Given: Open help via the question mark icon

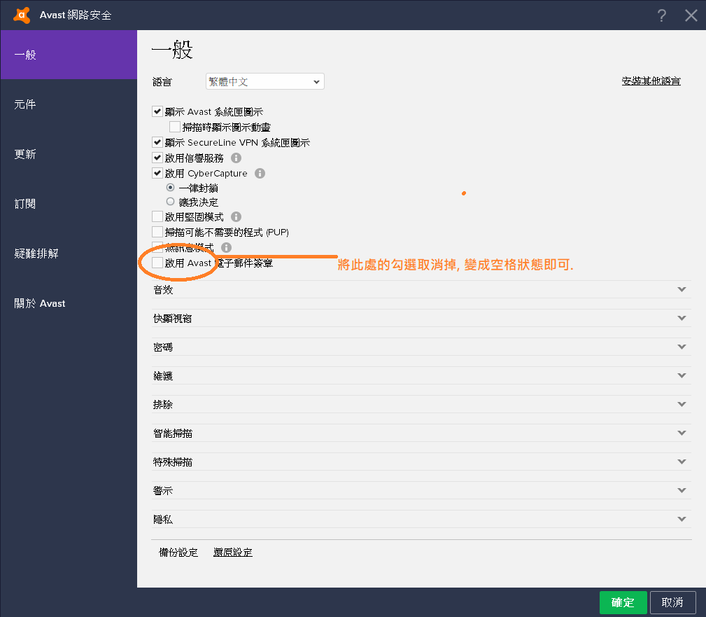Looking at the screenshot, I should coord(661,15).
